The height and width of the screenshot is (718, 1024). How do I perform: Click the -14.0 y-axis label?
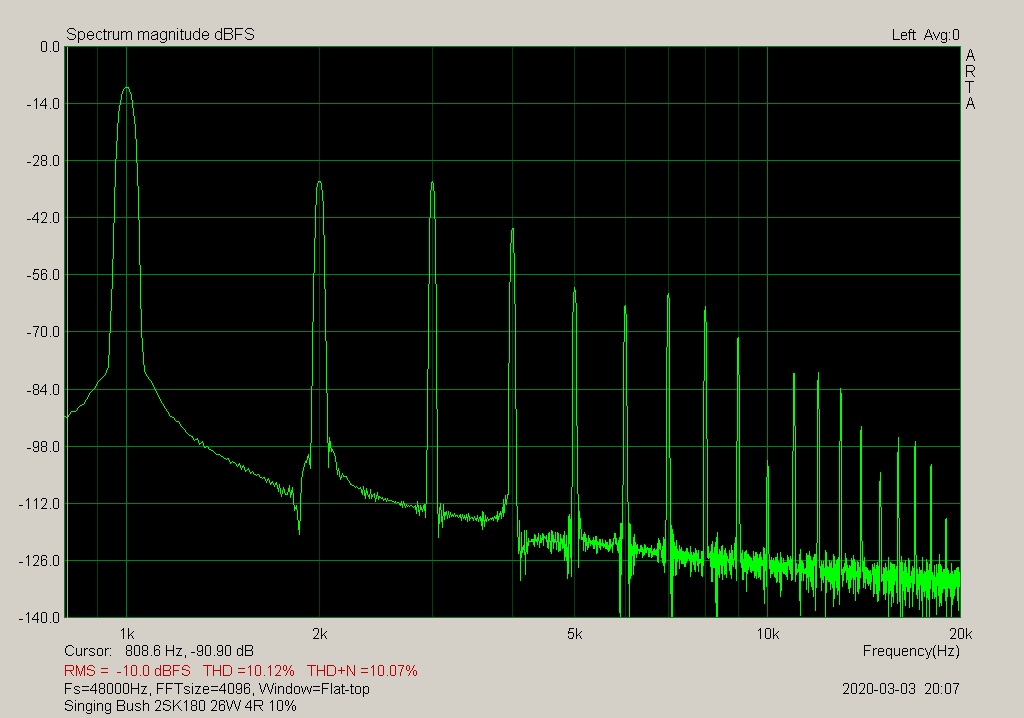(42, 104)
